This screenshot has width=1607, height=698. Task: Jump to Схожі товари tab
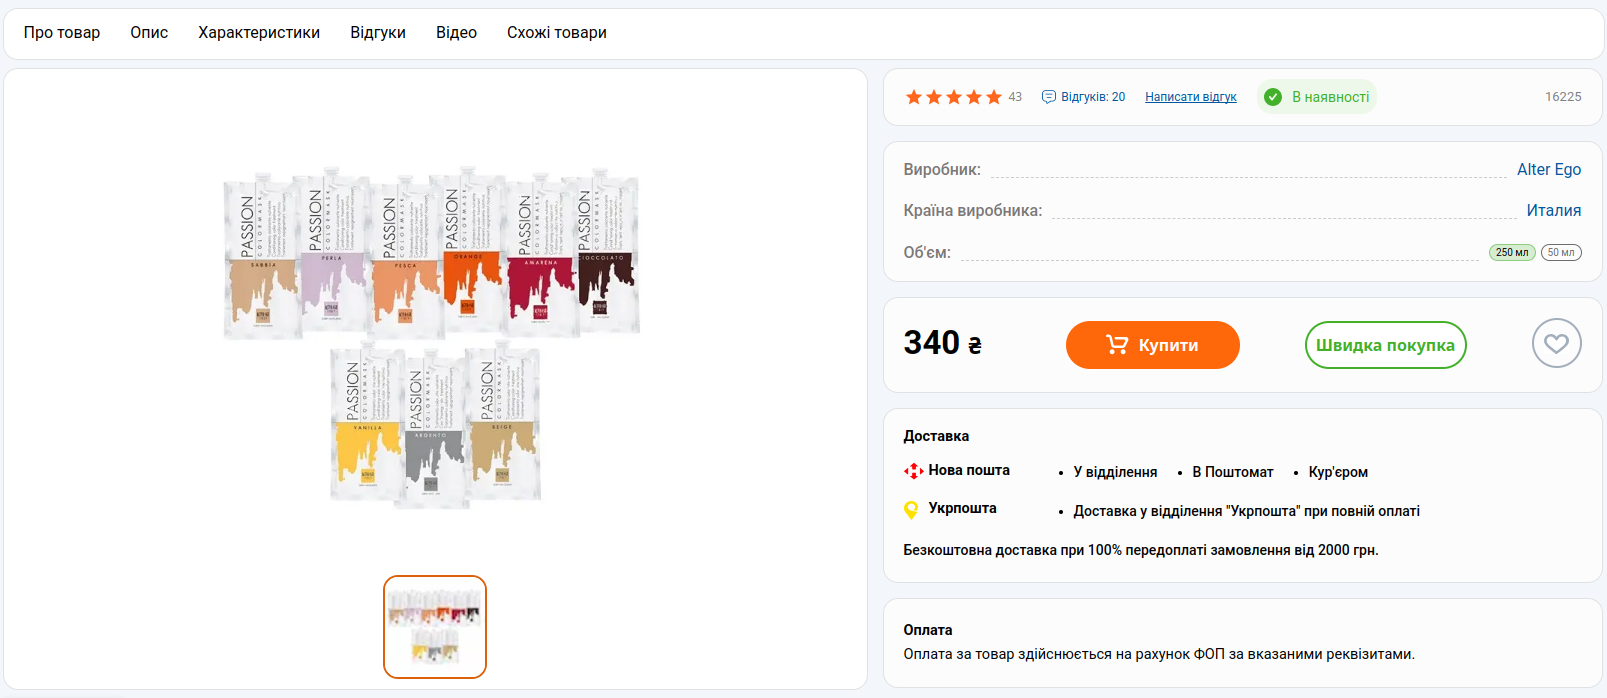[x=557, y=33]
